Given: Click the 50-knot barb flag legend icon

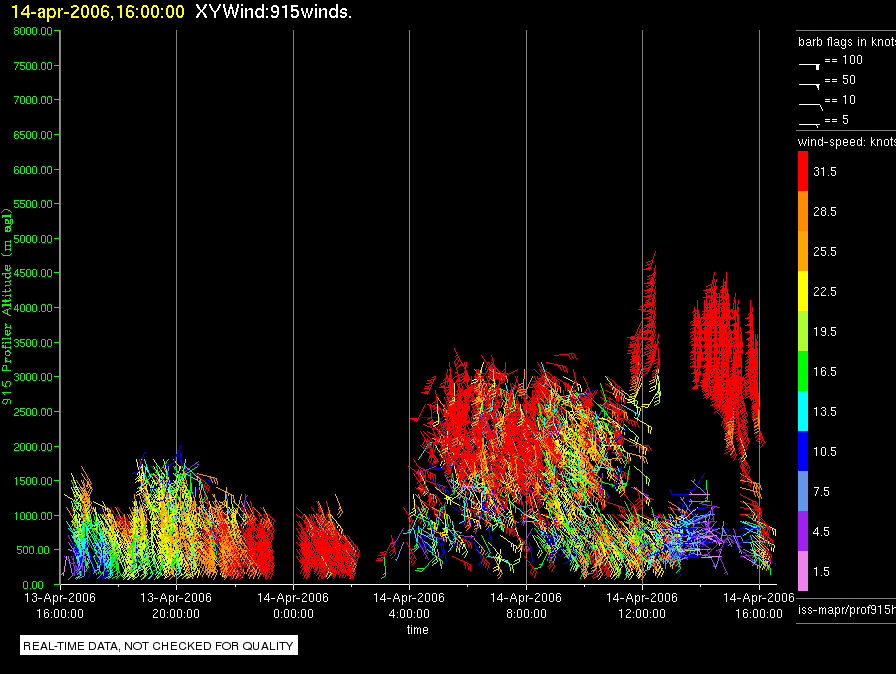Looking at the screenshot, I should pos(810,86).
